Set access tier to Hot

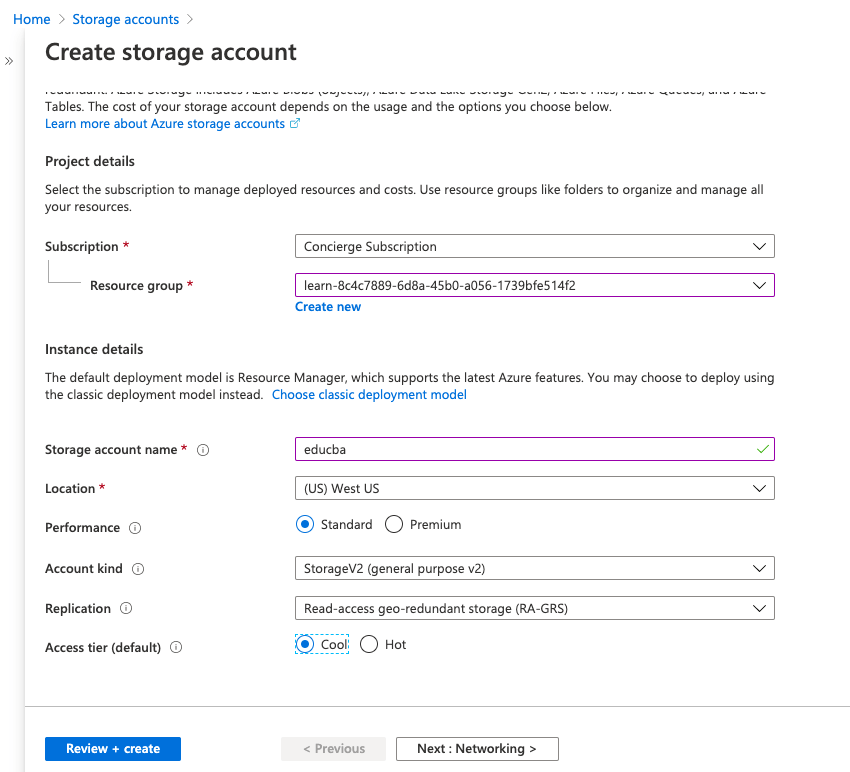tap(369, 645)
